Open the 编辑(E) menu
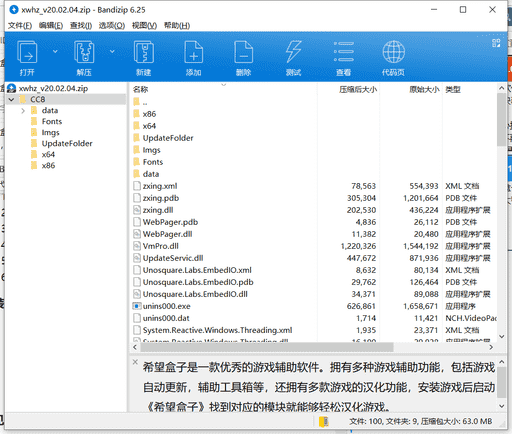 click(x=51, y=26)
